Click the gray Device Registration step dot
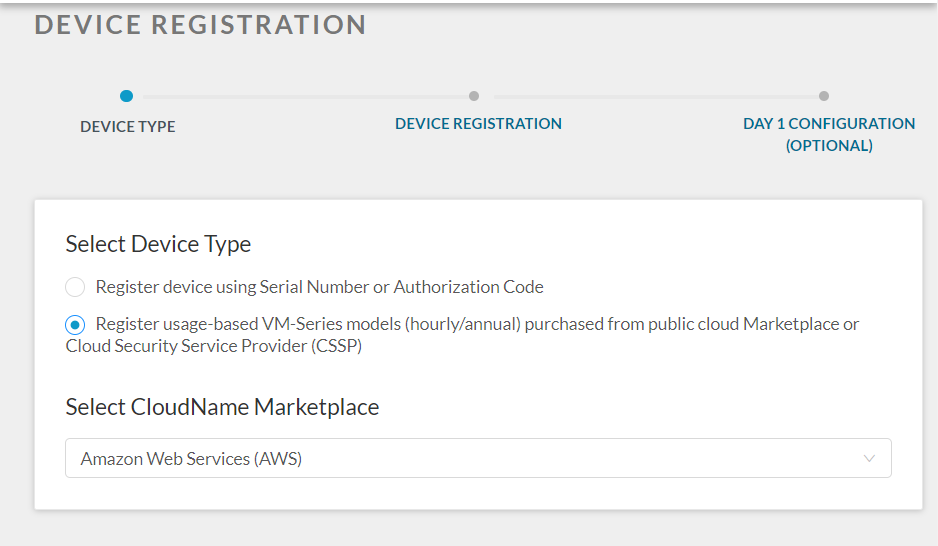 click(474, 96)
